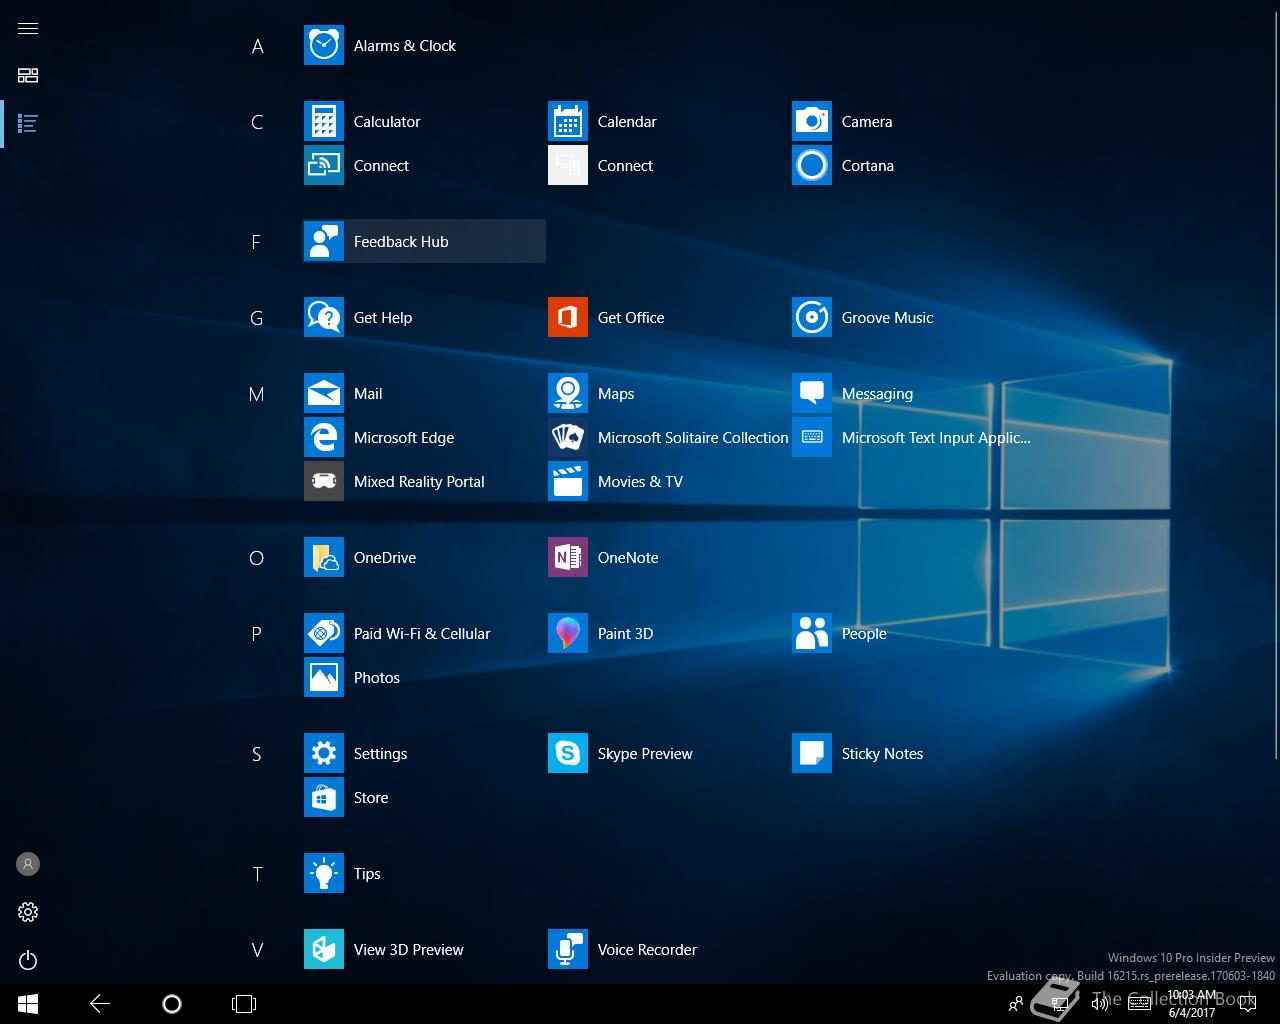Open the Movies & TV icon
The height and width of the screenshot is (1024, 1280).
[x=568, y=482]
